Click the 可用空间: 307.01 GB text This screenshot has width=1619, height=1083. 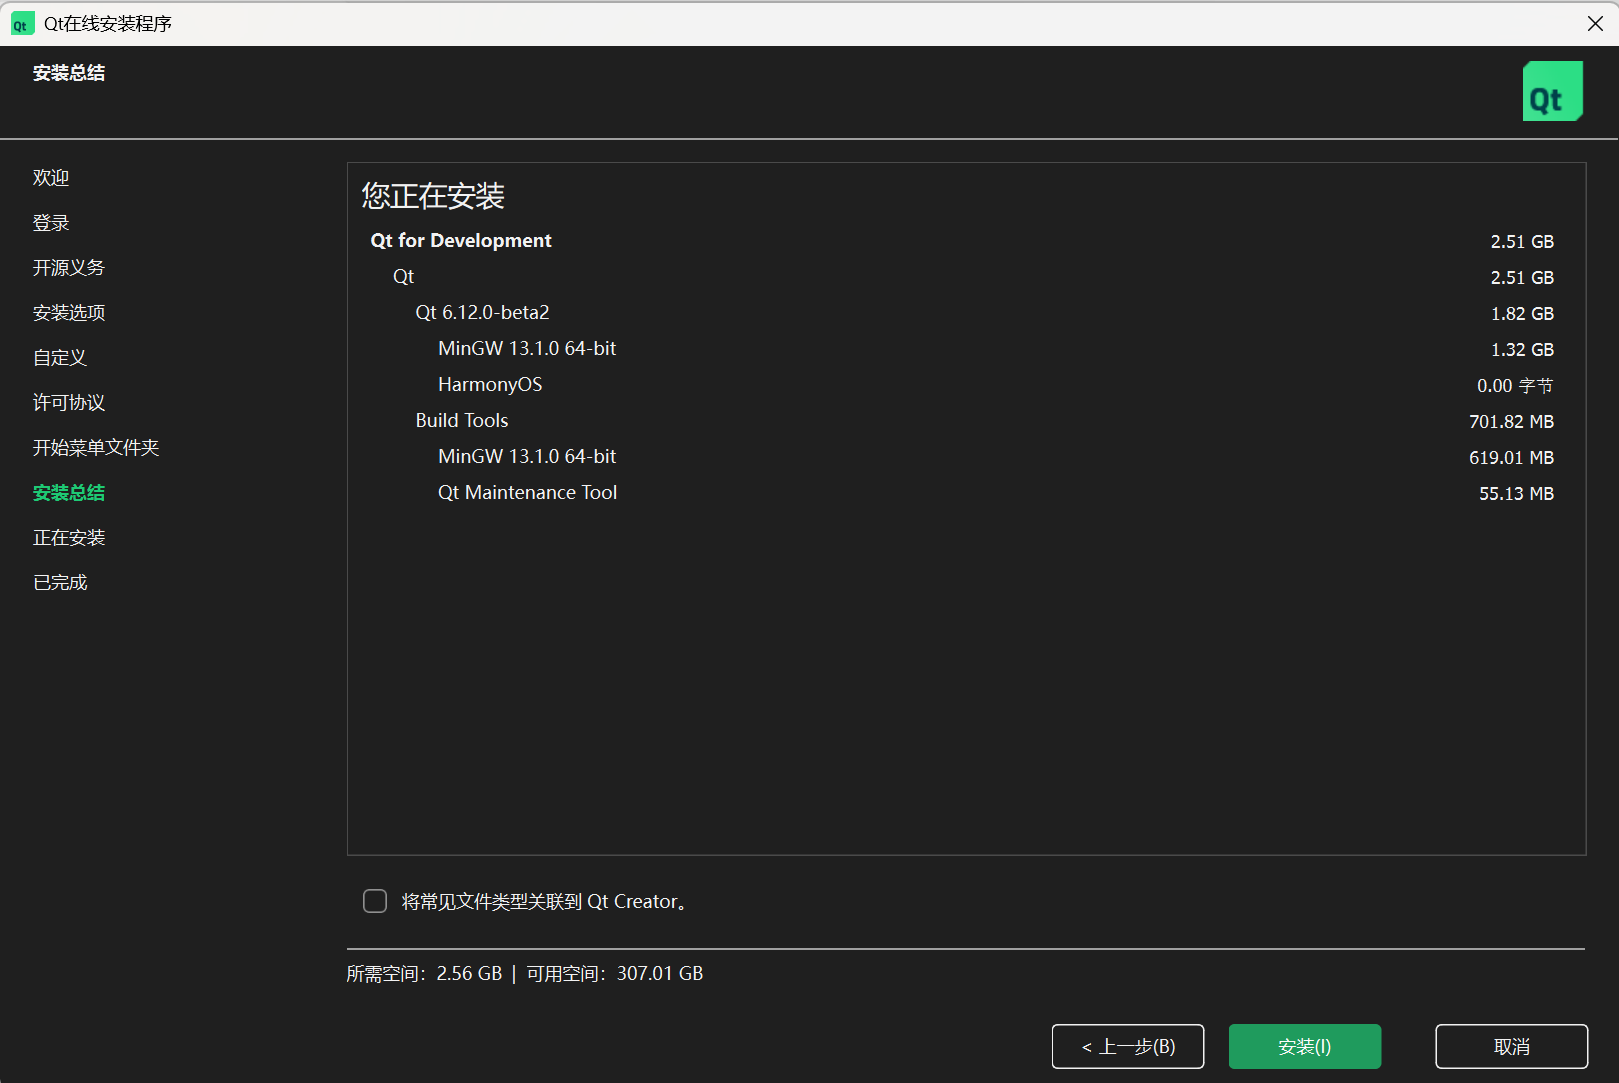(x=615, y=974)
